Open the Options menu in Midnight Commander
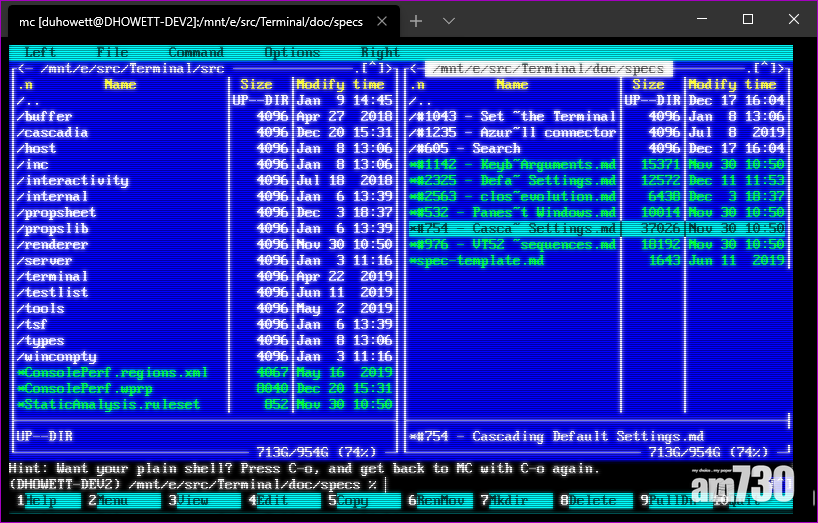Image resolution: width=818 pixels, height=523 pixels. (292, 53)
